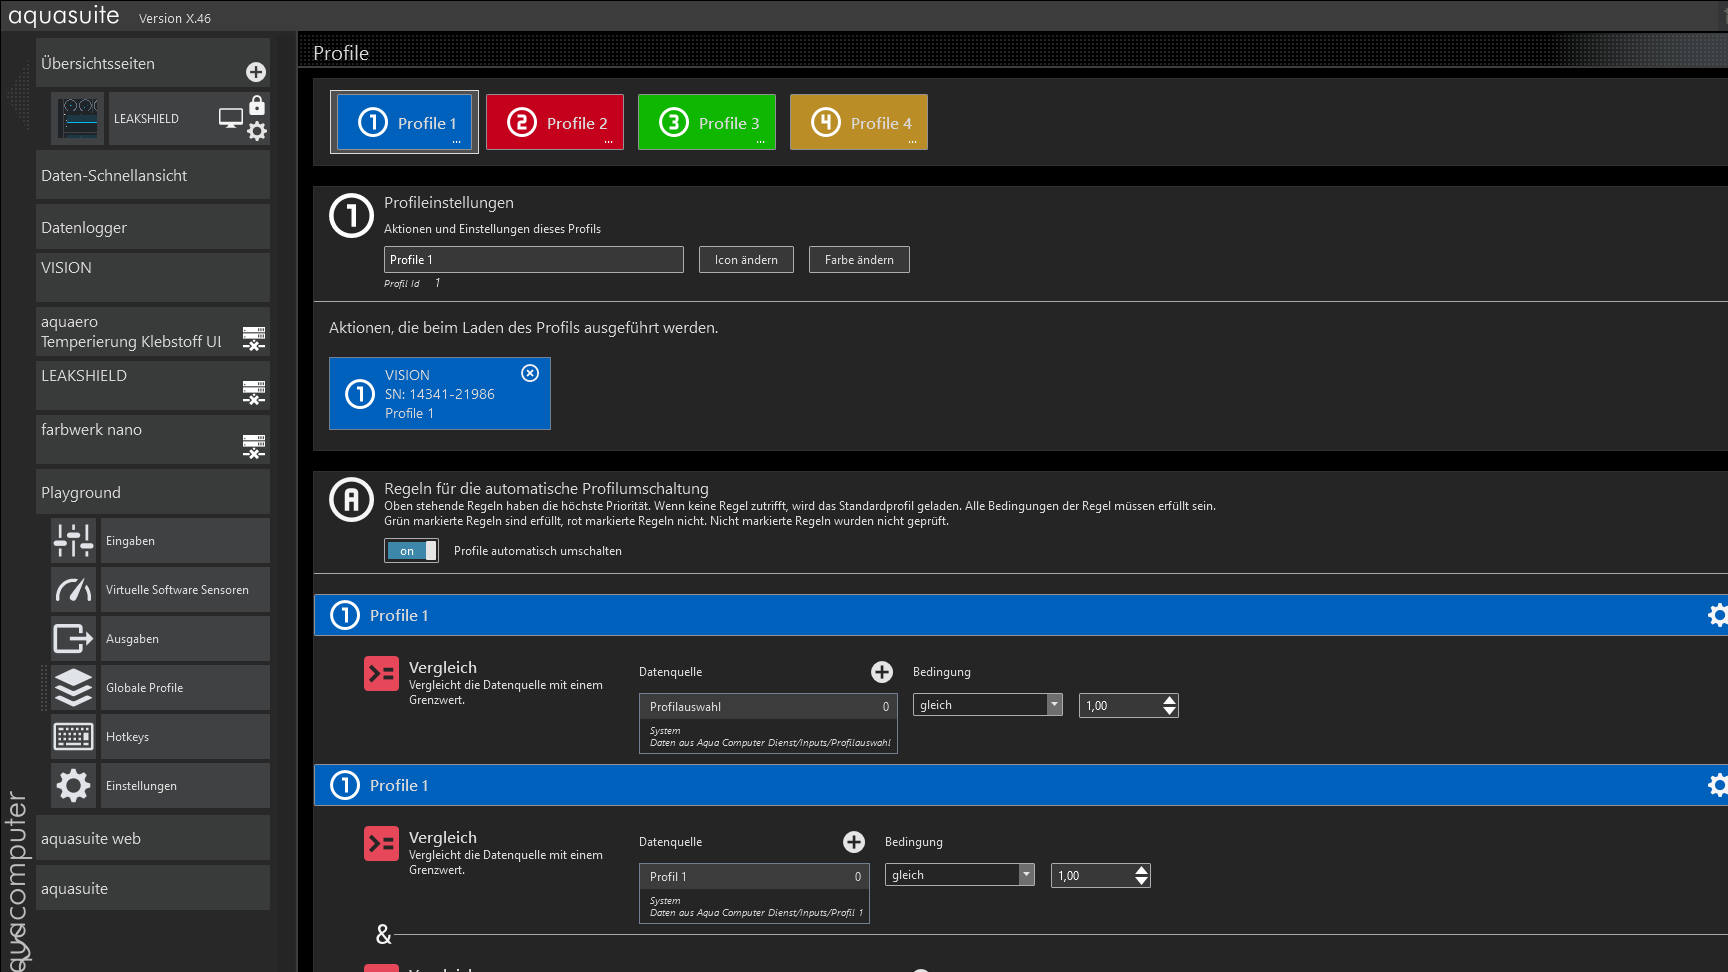The width and height of the screenshot is (1728, 972).
Task: Remove the VISION action with X icon
Action: tap(530, 373)
